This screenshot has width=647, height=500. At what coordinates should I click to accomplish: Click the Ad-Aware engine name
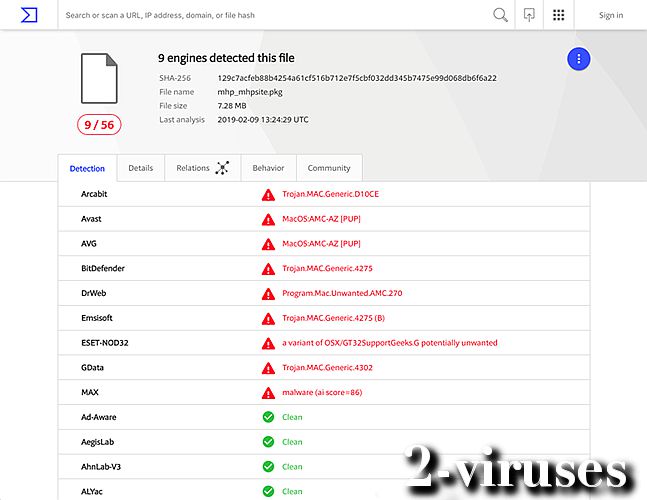(99, 417)
